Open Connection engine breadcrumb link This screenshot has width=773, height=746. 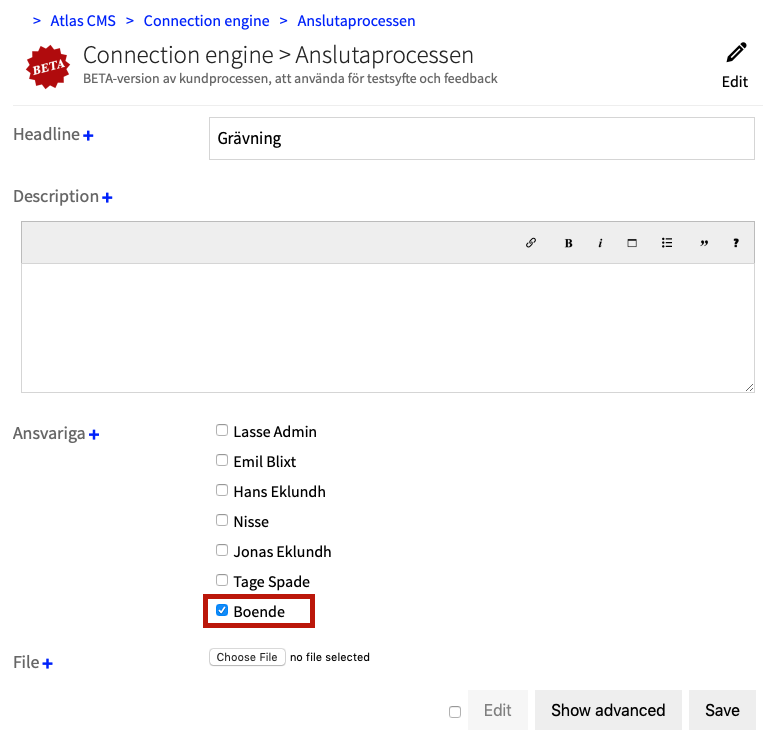click(206, 20)
